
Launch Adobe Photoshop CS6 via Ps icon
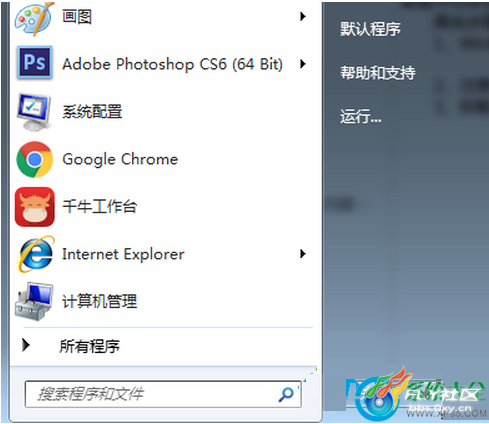pyautogui.click(x=35, y=62)
